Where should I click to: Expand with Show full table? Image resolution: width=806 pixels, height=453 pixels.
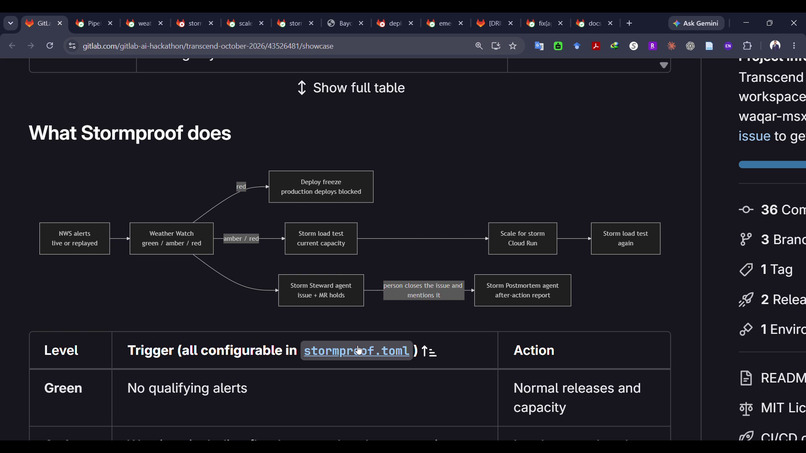351,88
